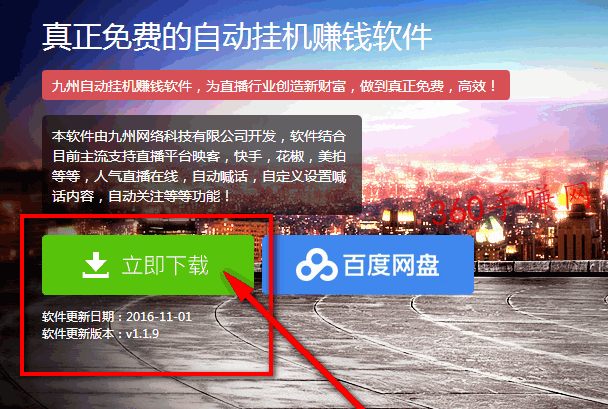Image resolution: width=608 pixels, height=409 pixels.
Task: Select the 2016-11-01 date value
Action: click(159, 317)
